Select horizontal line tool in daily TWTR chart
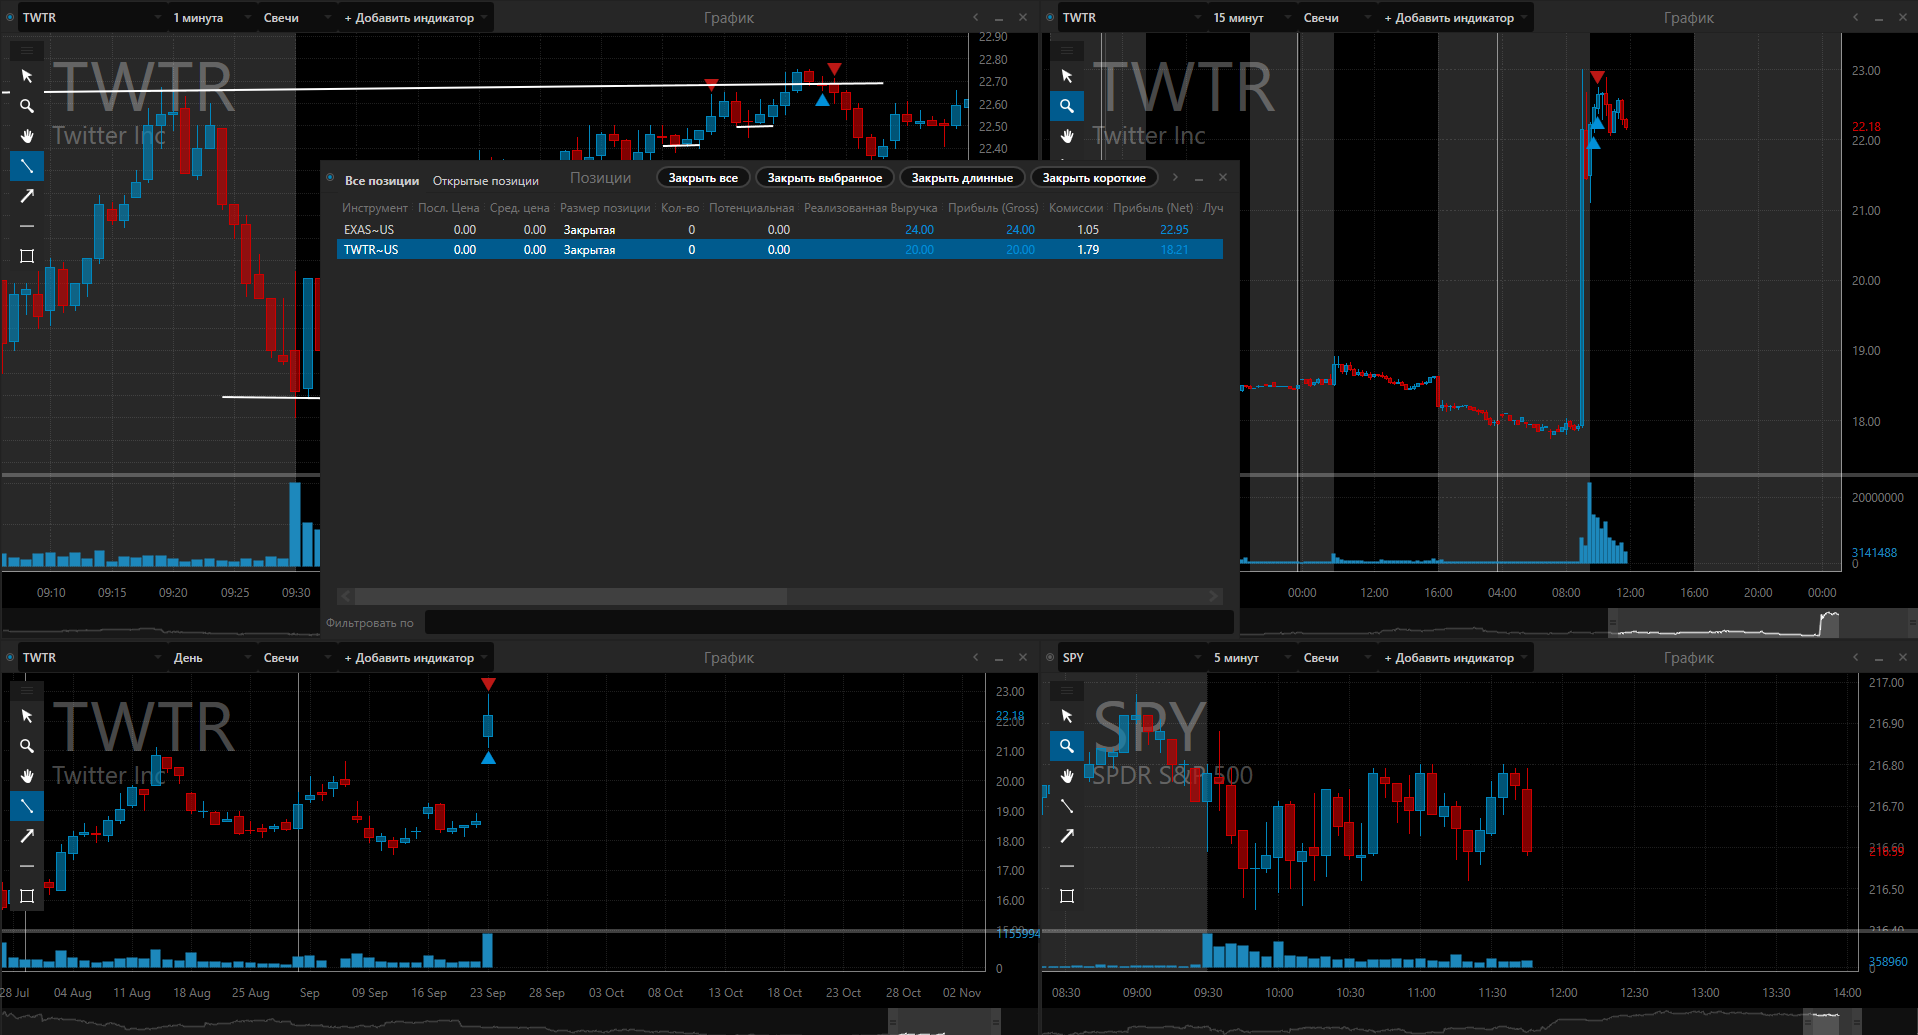The image size is (1918, 1035). point(27,866)
